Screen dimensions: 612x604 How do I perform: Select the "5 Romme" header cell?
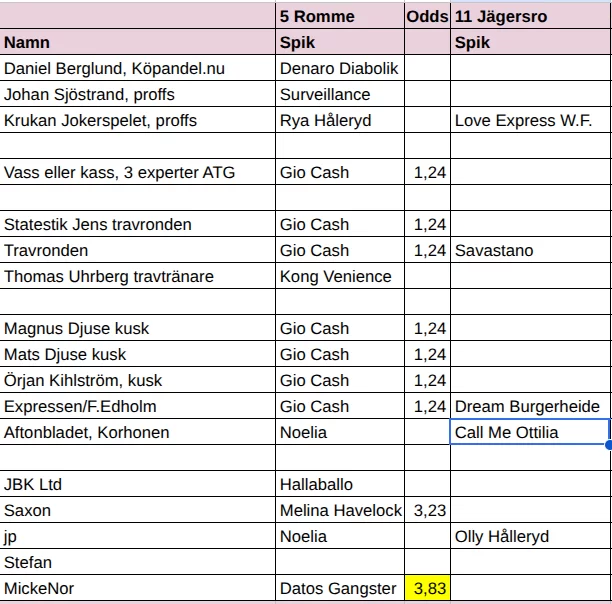[x=339, y=17]
